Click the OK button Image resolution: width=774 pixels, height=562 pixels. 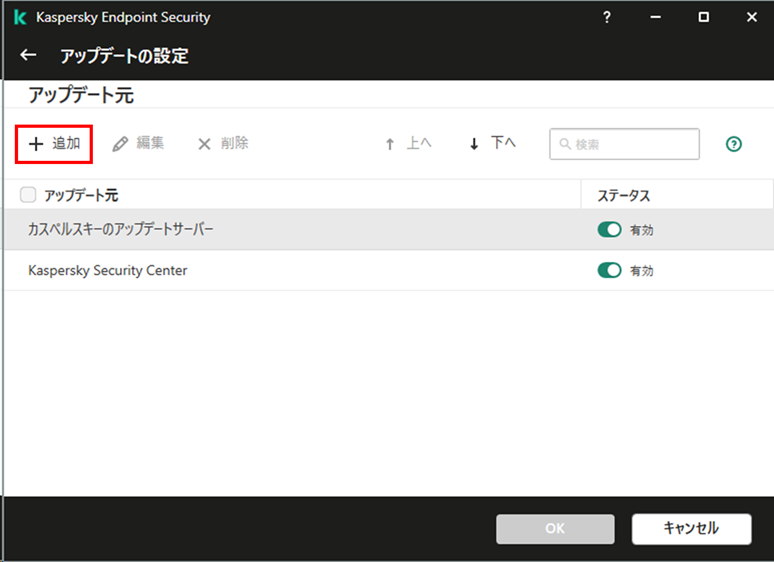(555, 529)
